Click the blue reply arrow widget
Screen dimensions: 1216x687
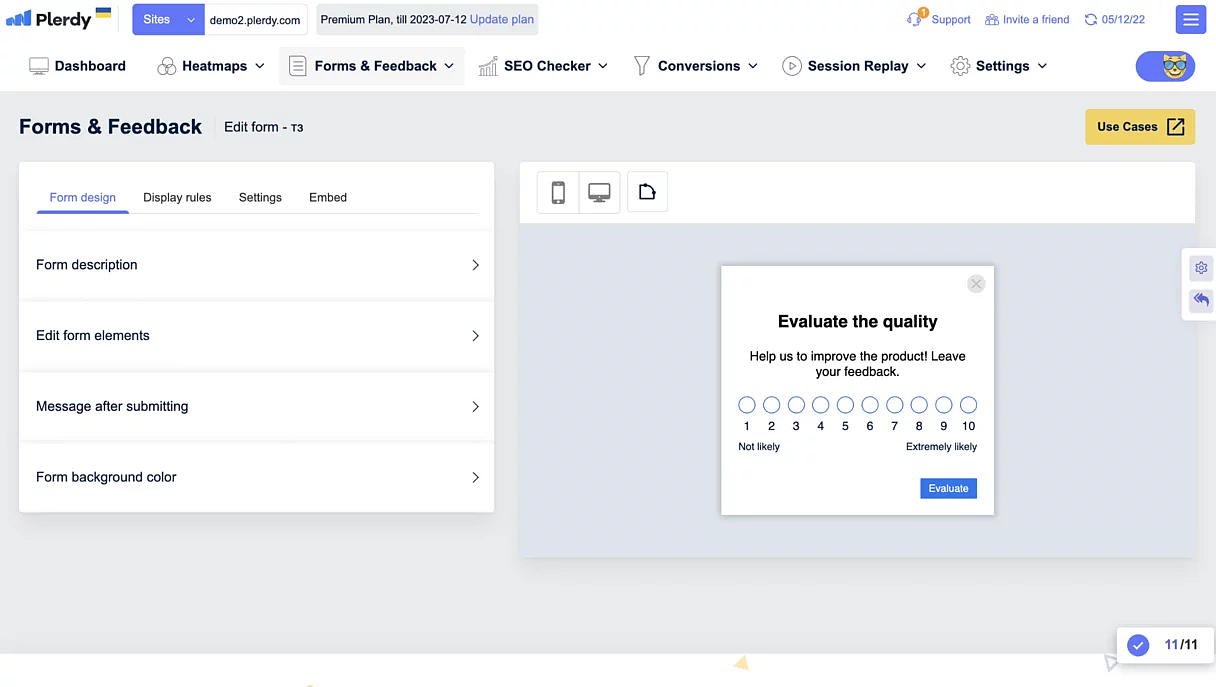[1201, 300]
